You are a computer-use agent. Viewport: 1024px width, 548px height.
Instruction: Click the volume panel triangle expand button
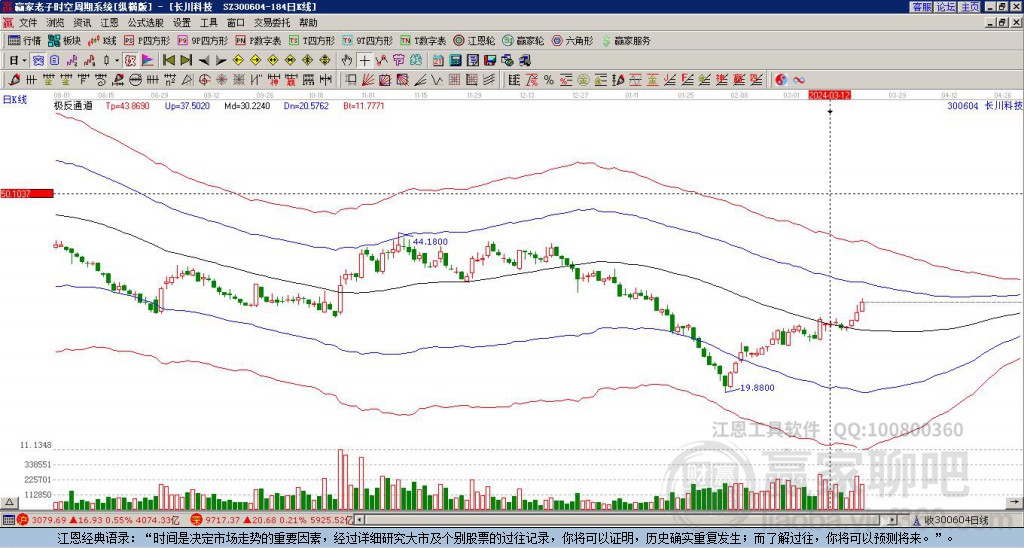pos(8,502)
